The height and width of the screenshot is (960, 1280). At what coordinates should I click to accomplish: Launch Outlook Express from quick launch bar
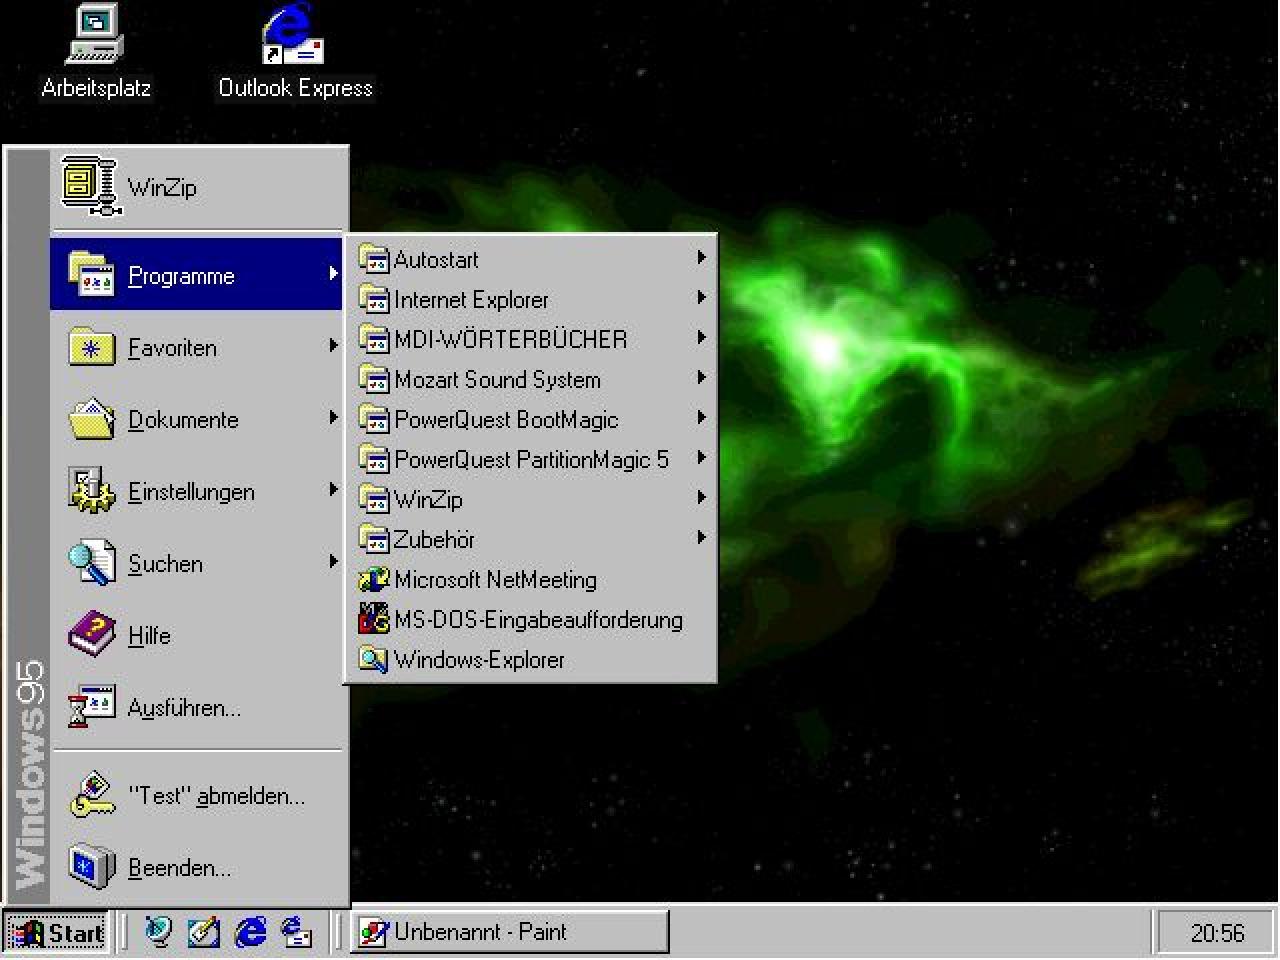point(296,932)
